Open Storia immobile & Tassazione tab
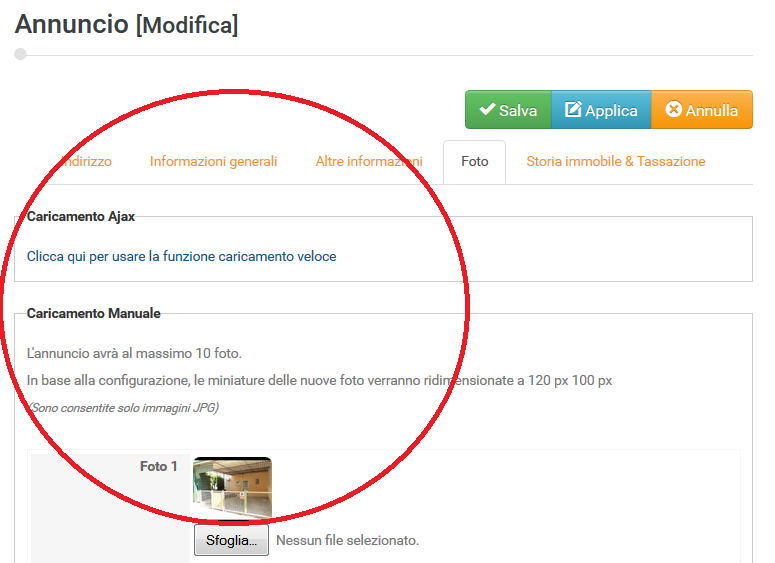 615,161
